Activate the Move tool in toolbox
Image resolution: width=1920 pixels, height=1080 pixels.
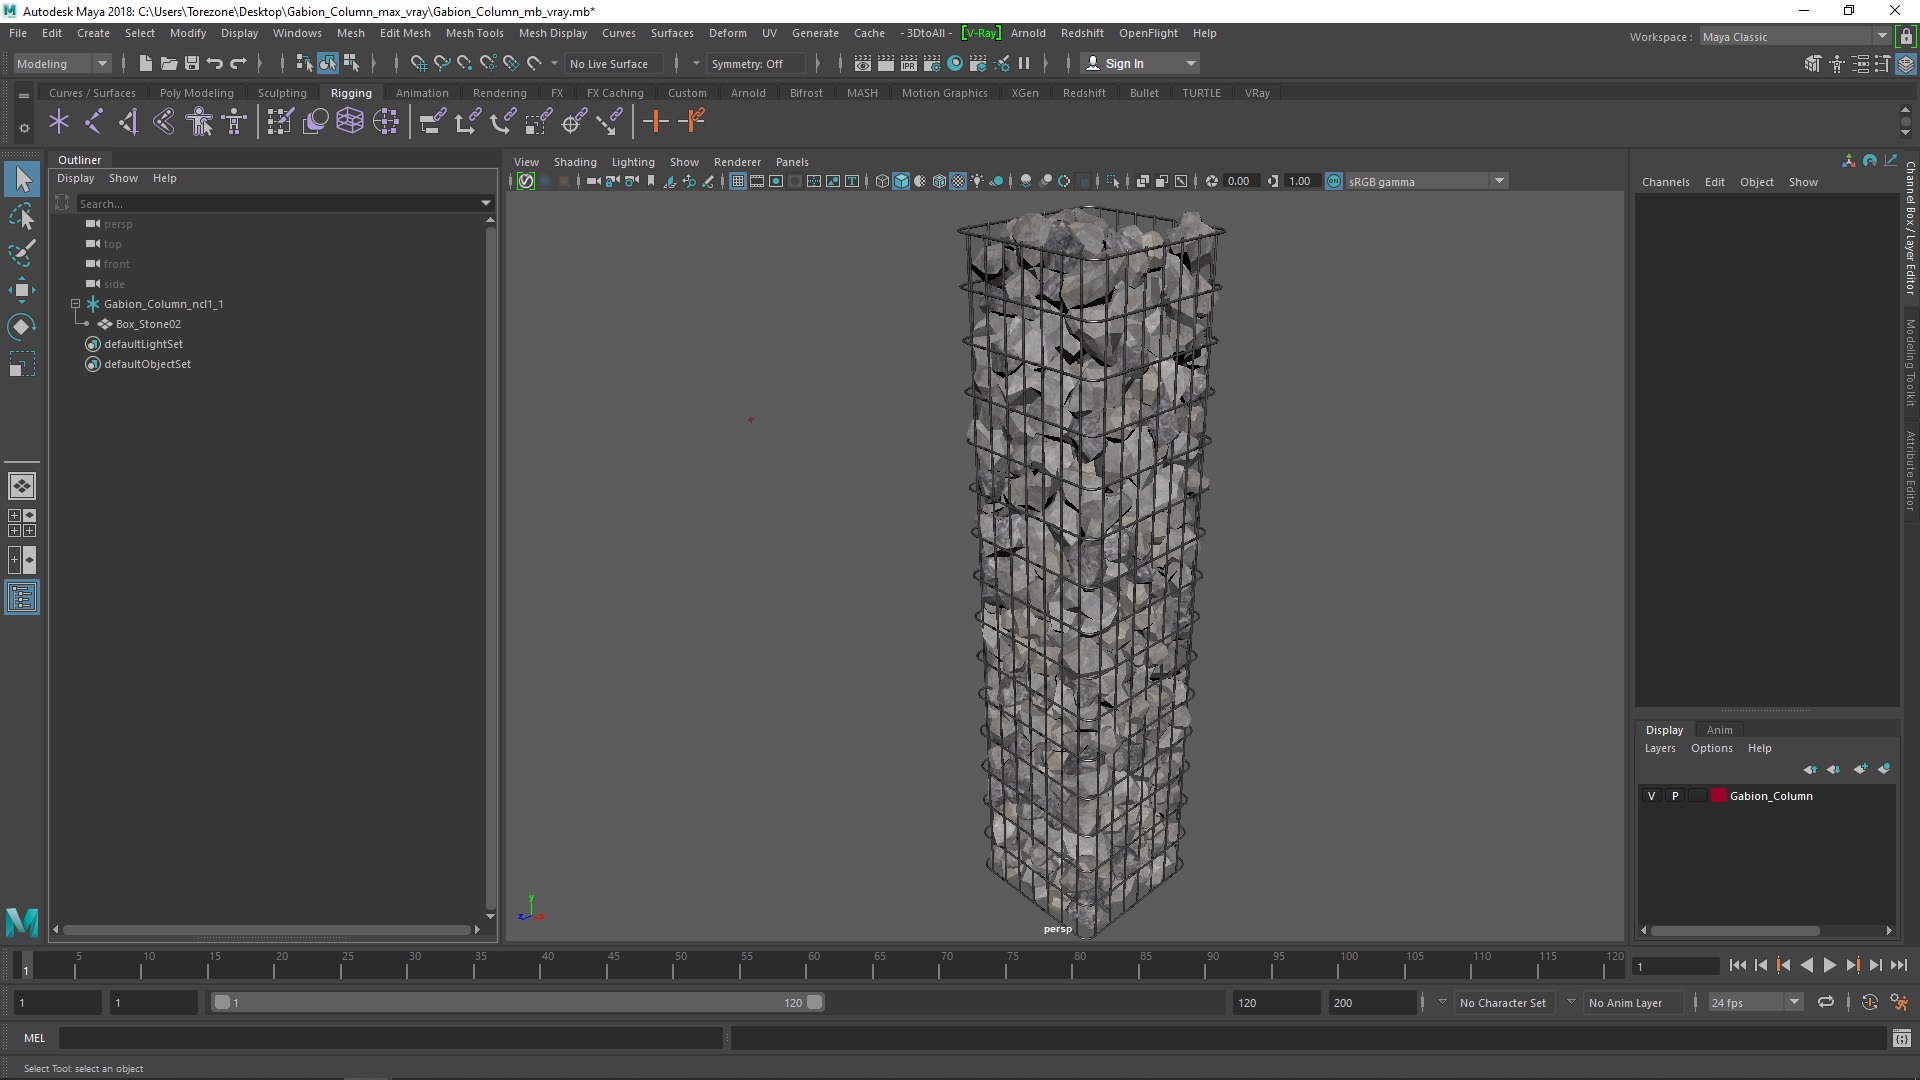[22, 290]
